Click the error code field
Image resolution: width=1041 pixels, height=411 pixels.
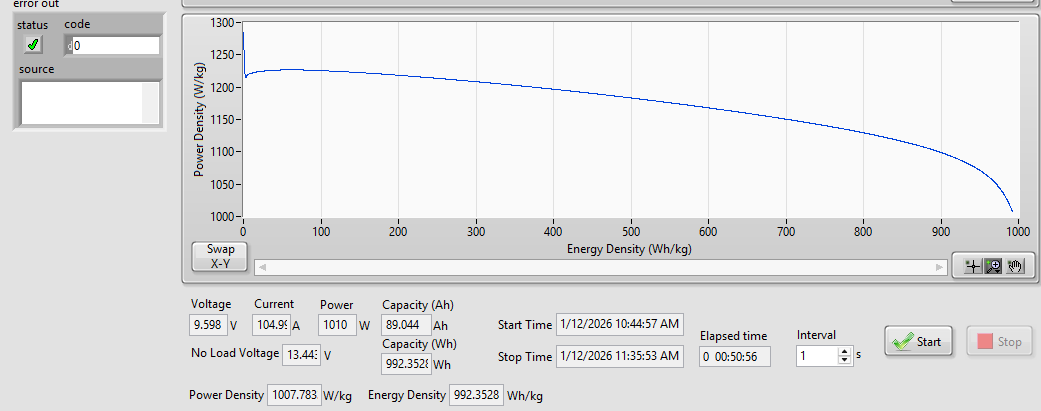coord(116,45)
